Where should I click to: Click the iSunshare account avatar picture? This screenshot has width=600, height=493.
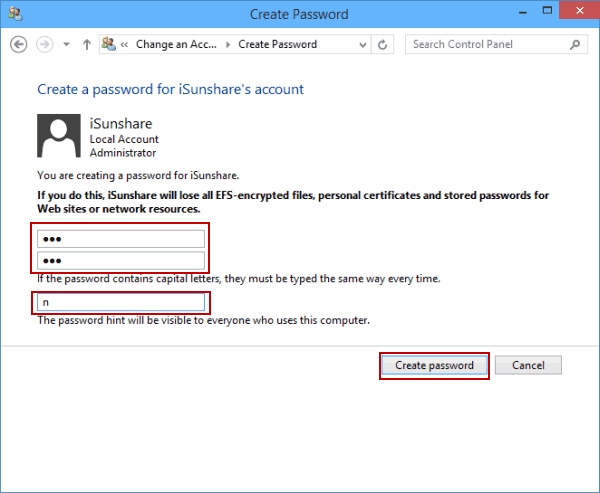[60, 136]
